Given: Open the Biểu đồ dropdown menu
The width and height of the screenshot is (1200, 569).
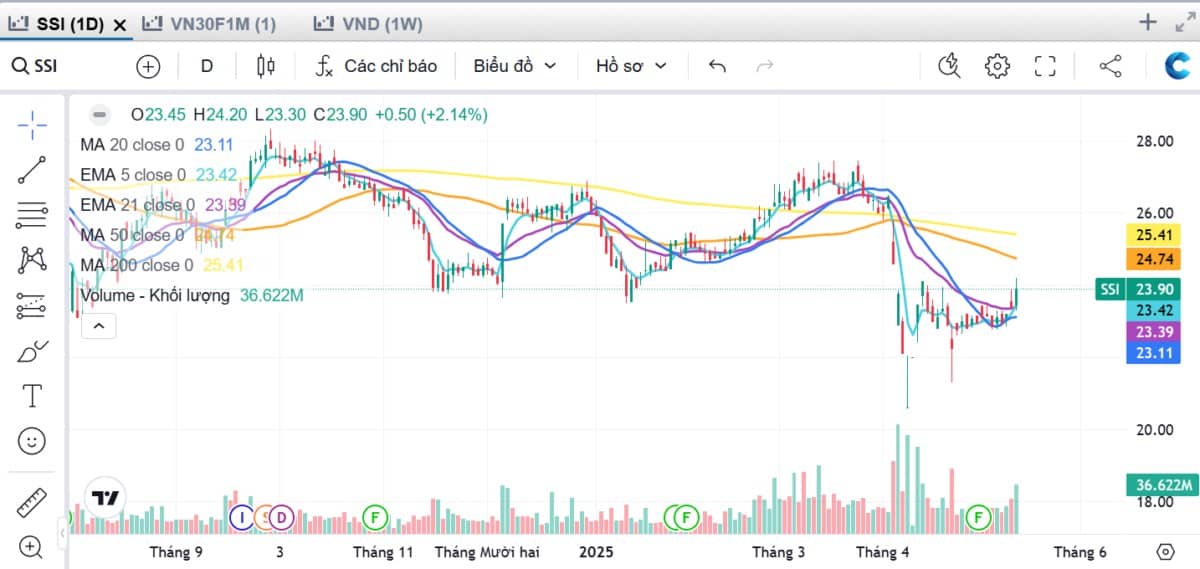Looking at the screenshot, I should [515, 66].
